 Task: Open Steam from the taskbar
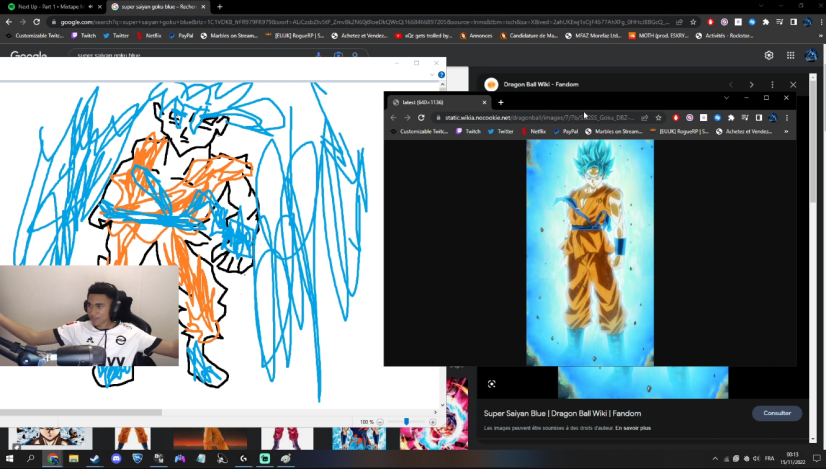[x=94, y=458]
